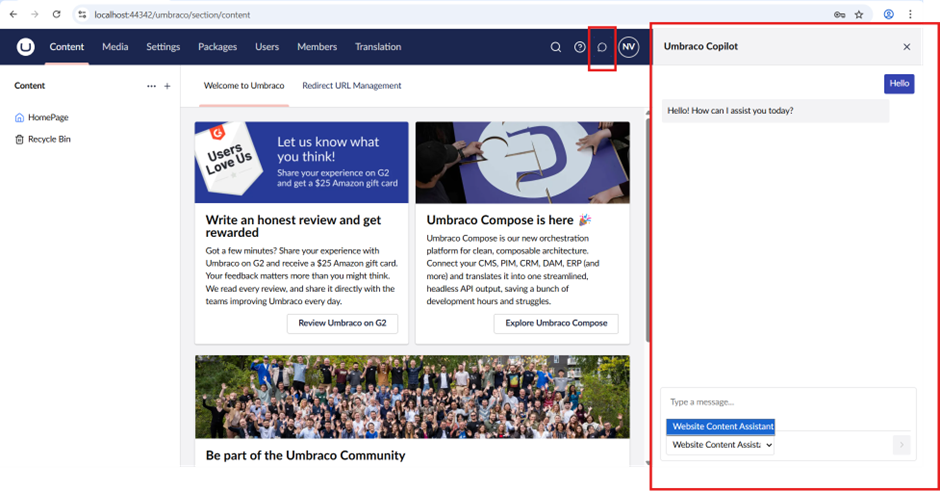This screenshot has height=491, width=940.
Task: Click the Umbraco Compose banner image
Action: tap(523, 162)
